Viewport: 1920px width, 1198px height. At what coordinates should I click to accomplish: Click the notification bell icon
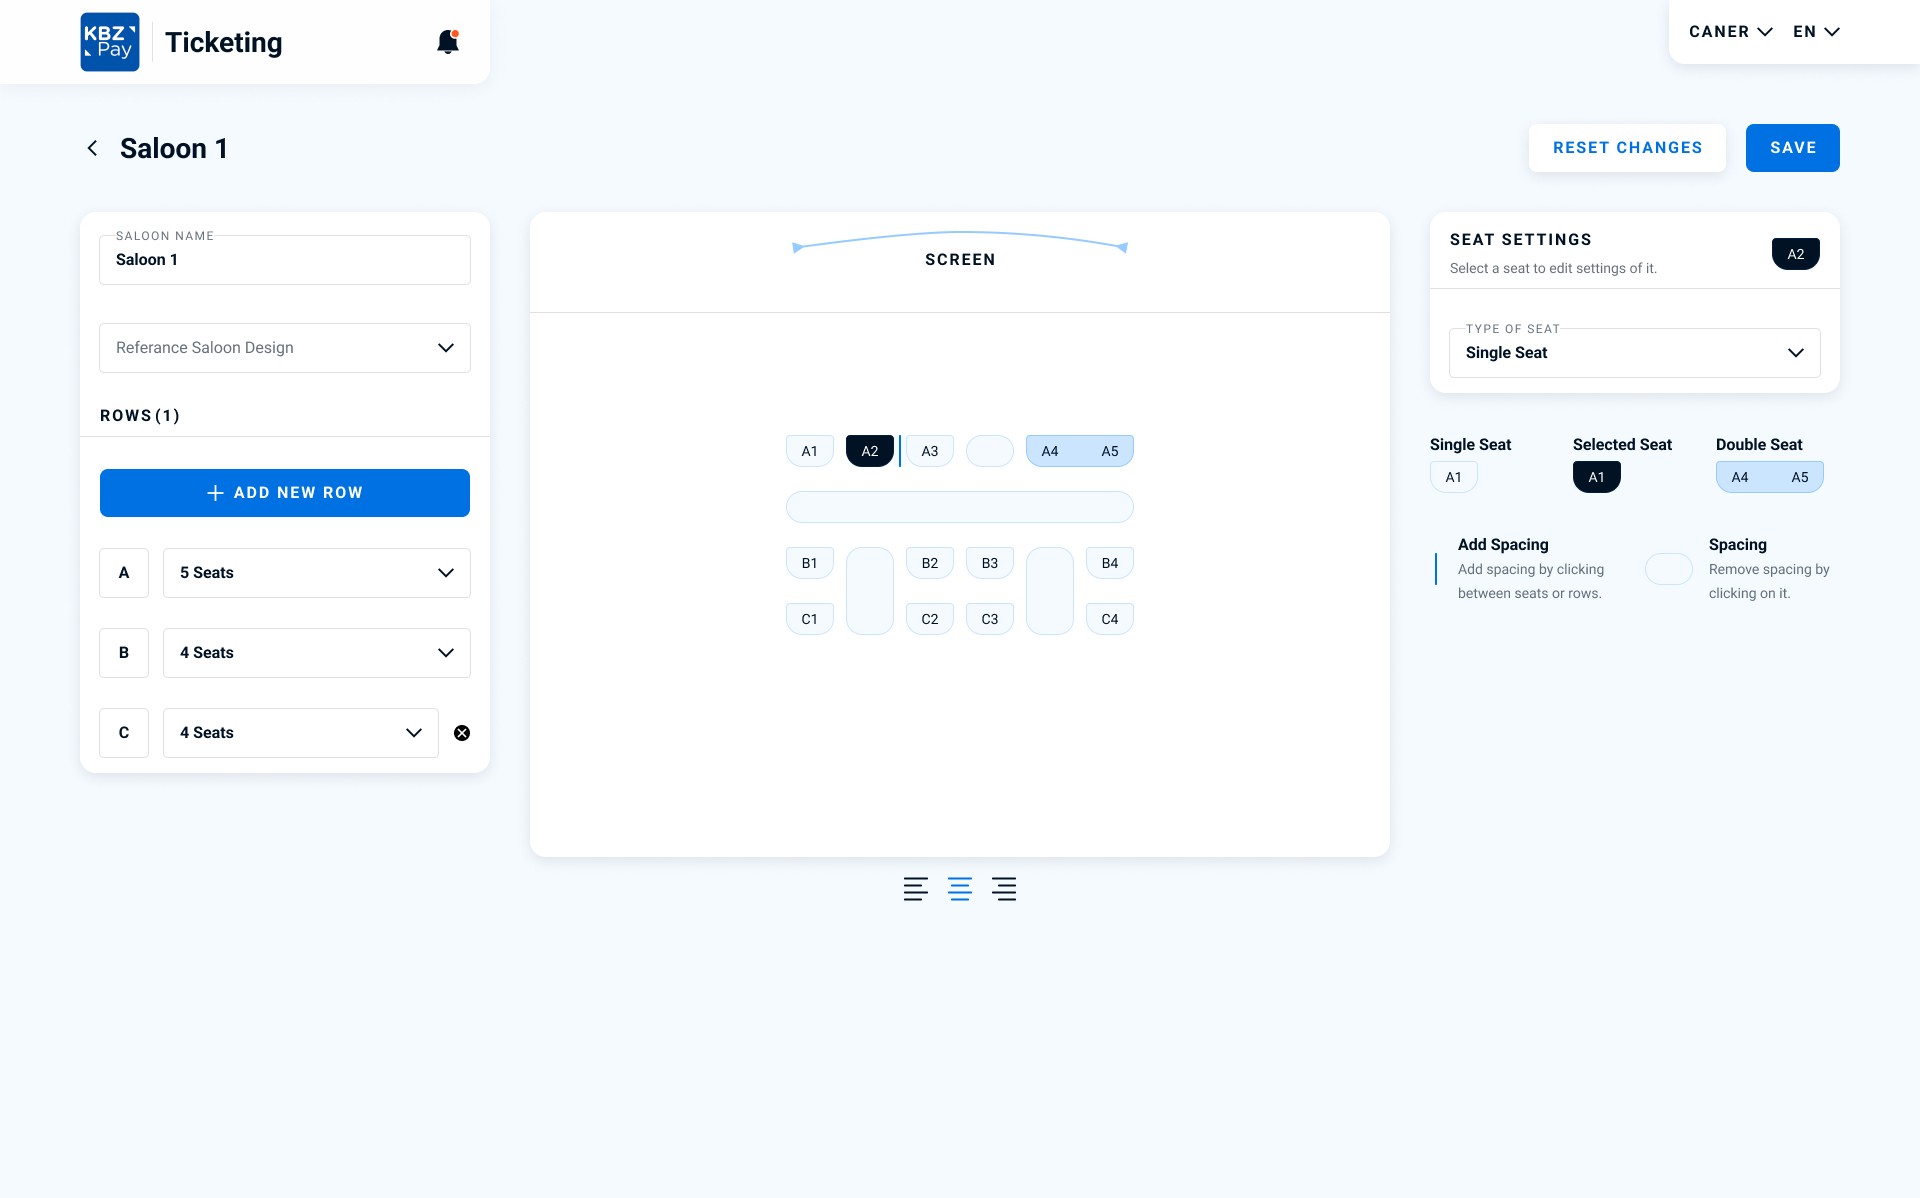[x=448, y=42]
